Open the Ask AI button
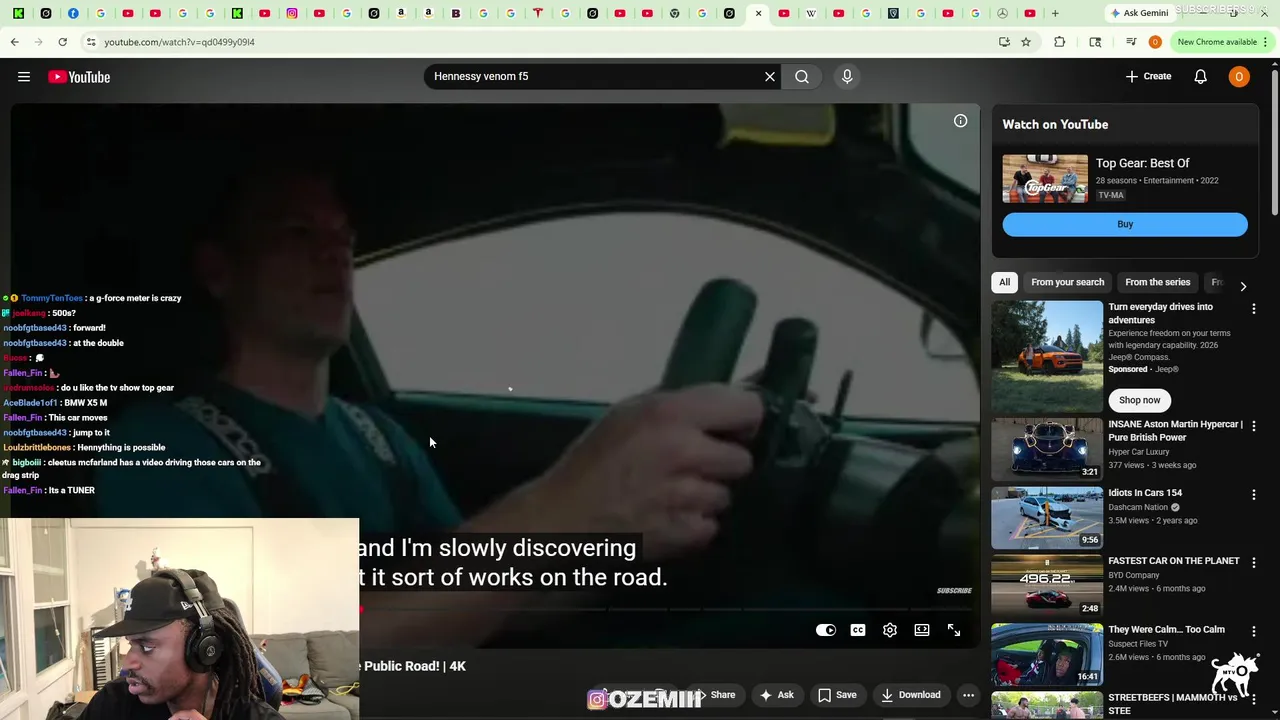 [777, 695]
